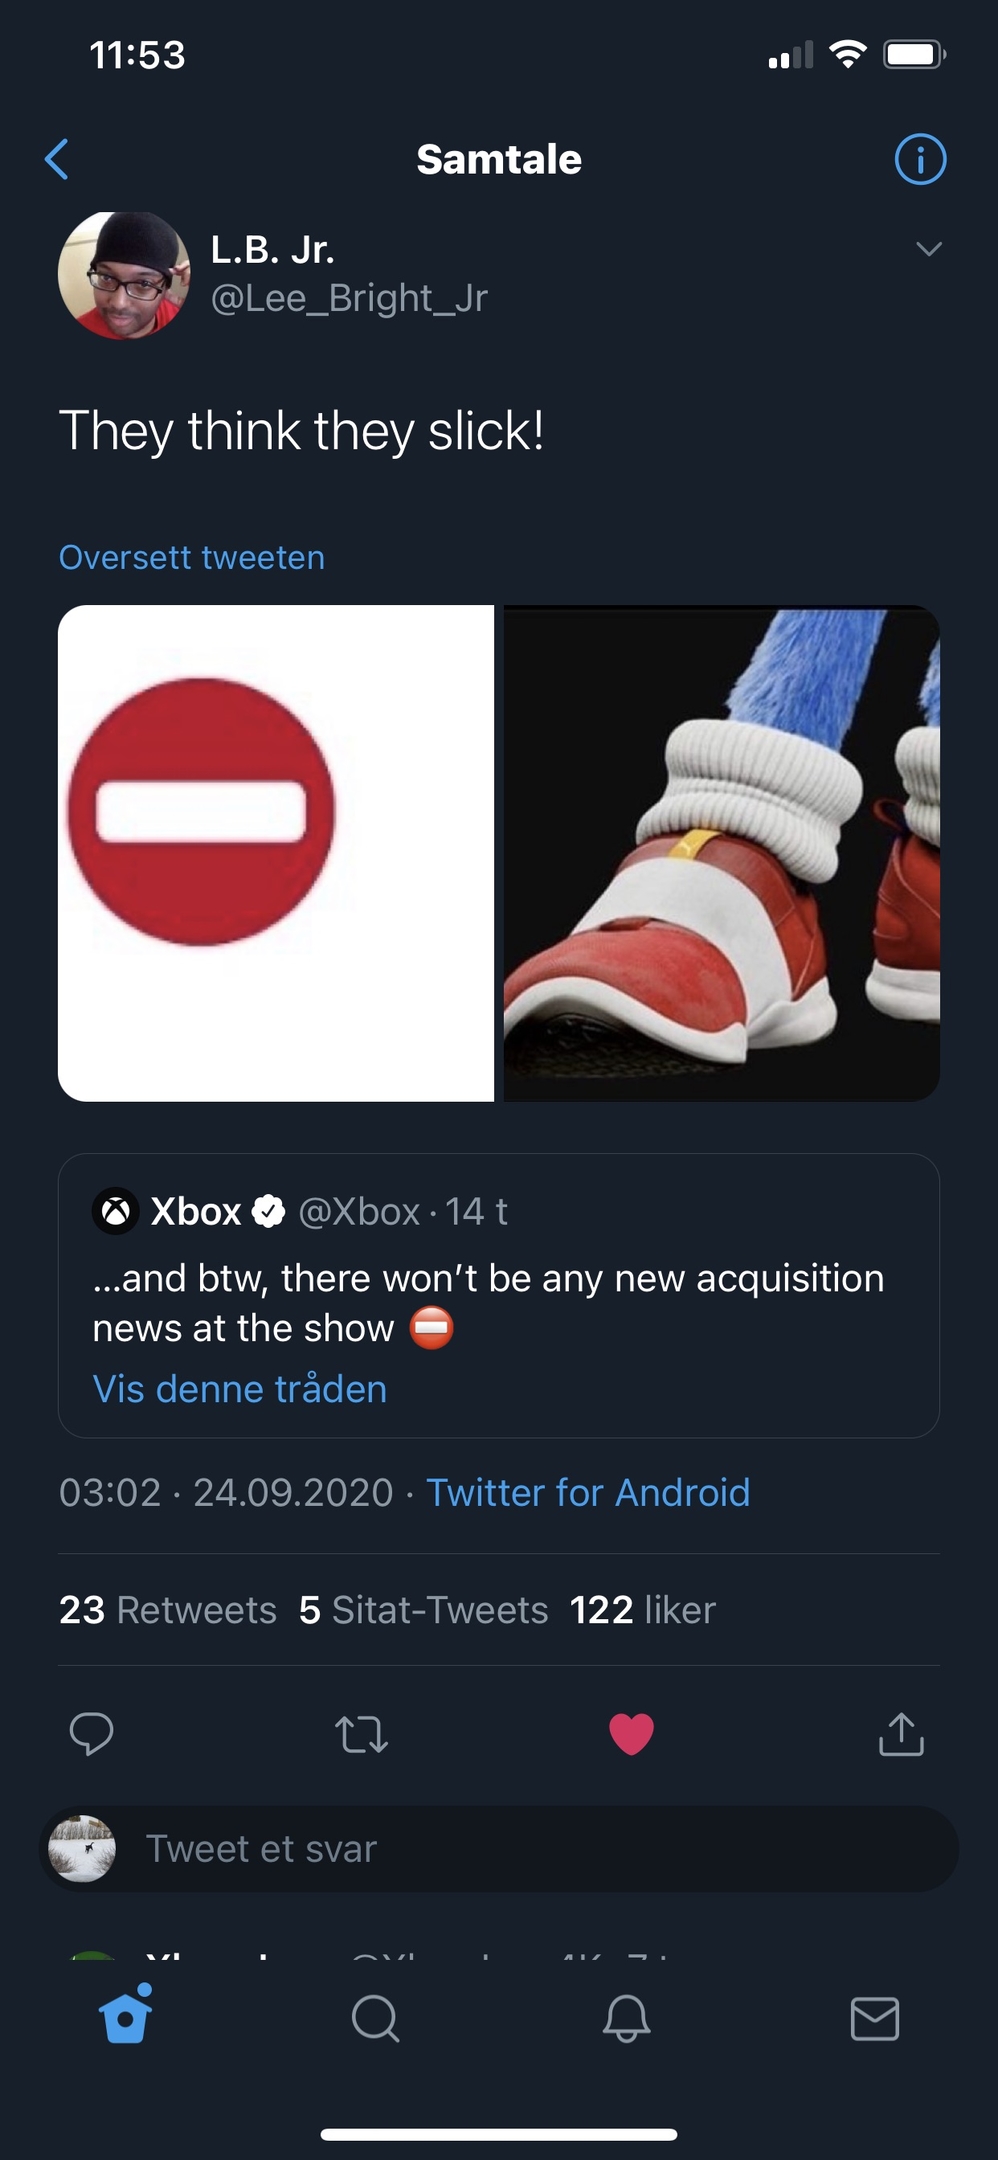
Task: View the red sneaker image
Action: [721, 853]
